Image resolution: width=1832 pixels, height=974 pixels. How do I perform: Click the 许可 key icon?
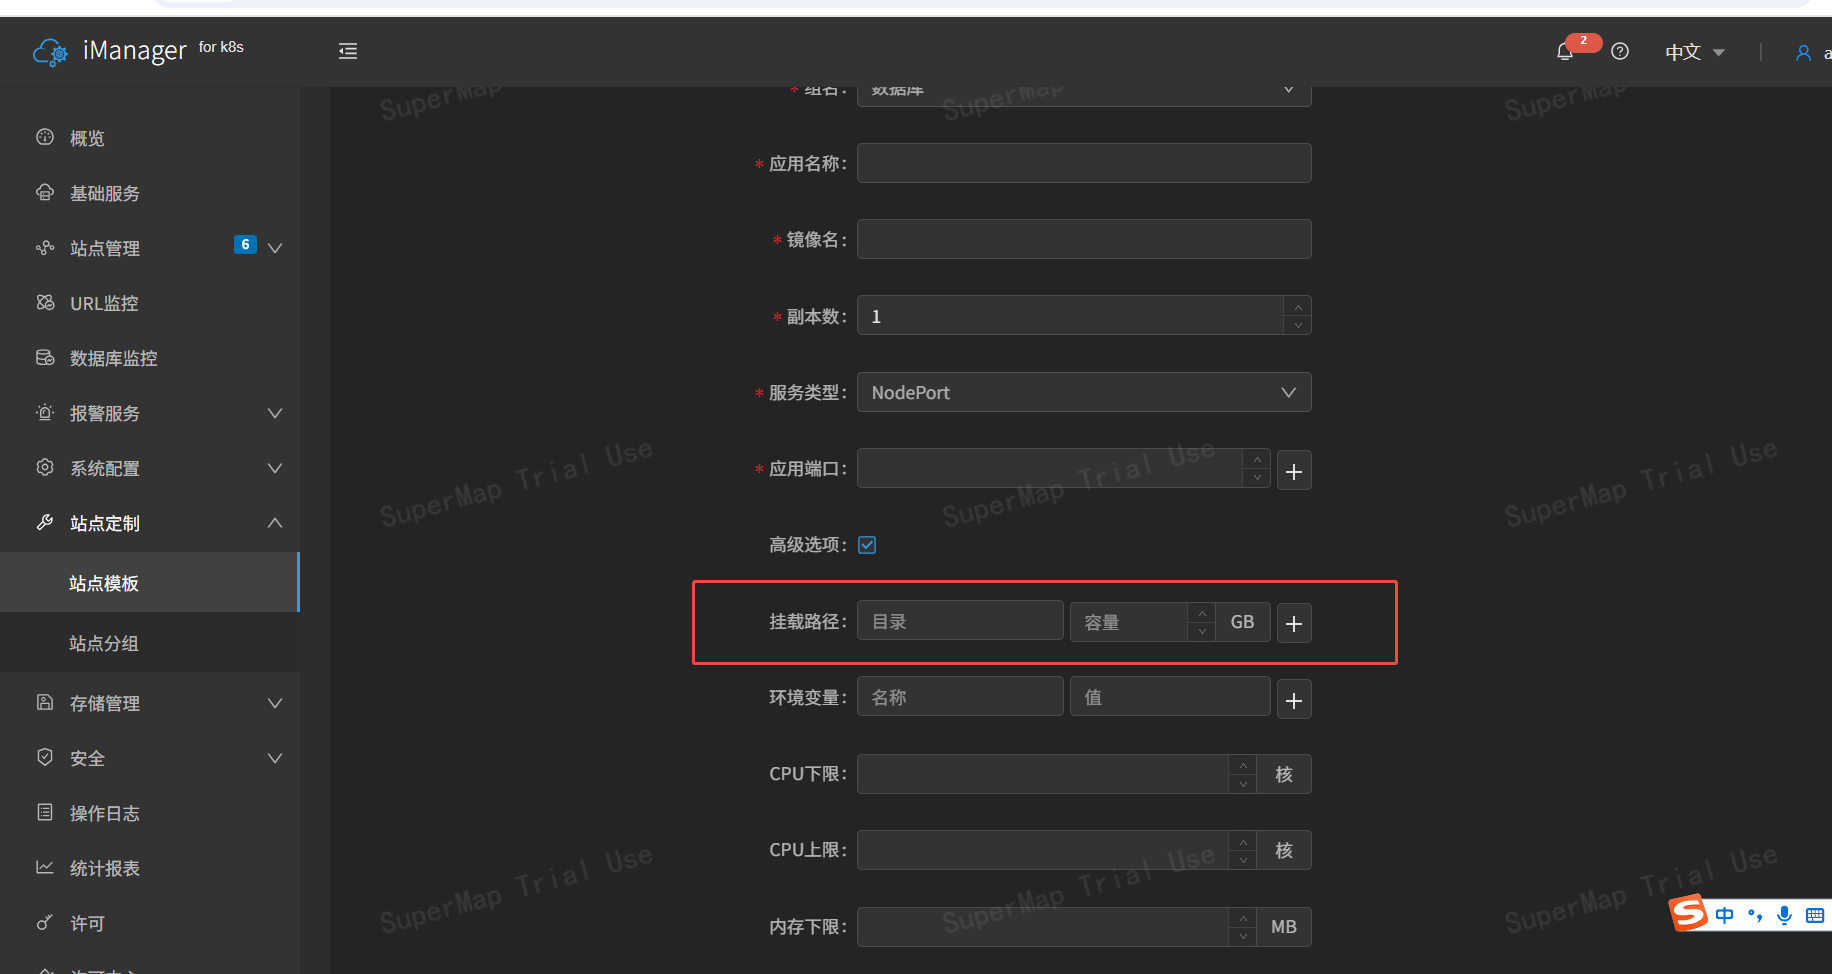point(45,922)
